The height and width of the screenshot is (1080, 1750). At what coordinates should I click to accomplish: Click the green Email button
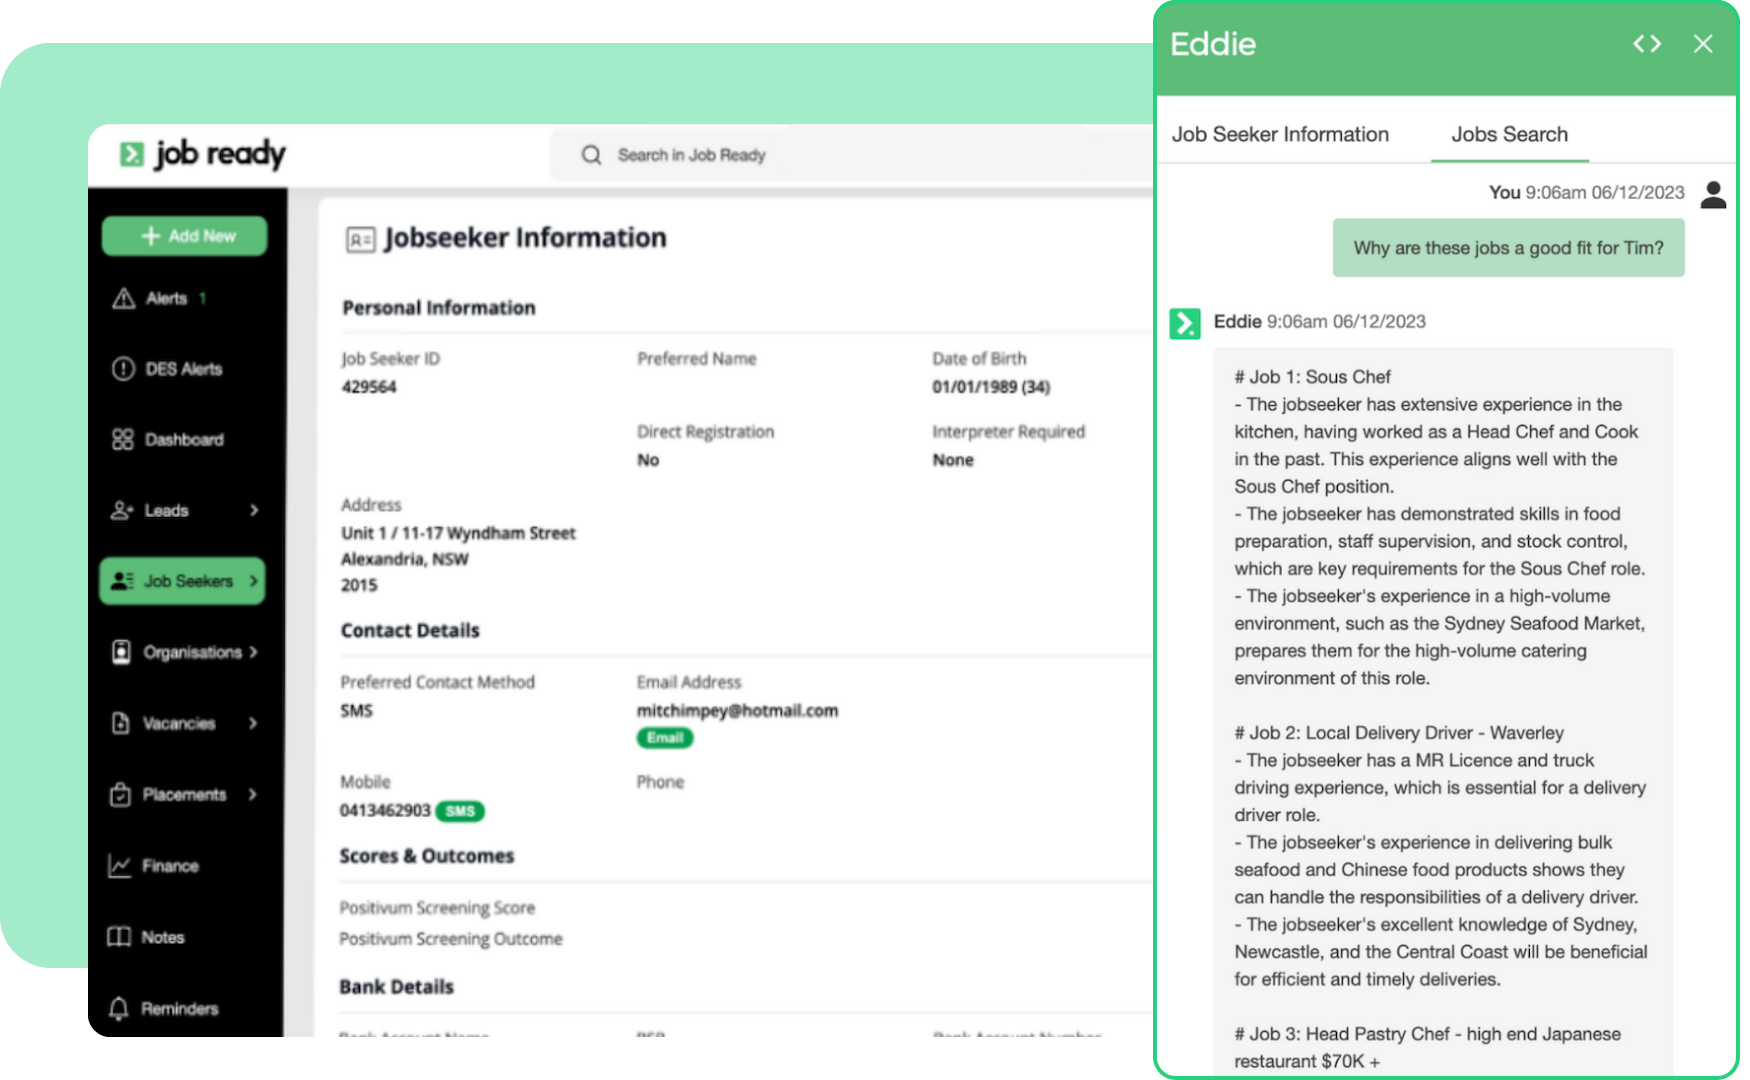pyautogui.click(x=665, y=738)
